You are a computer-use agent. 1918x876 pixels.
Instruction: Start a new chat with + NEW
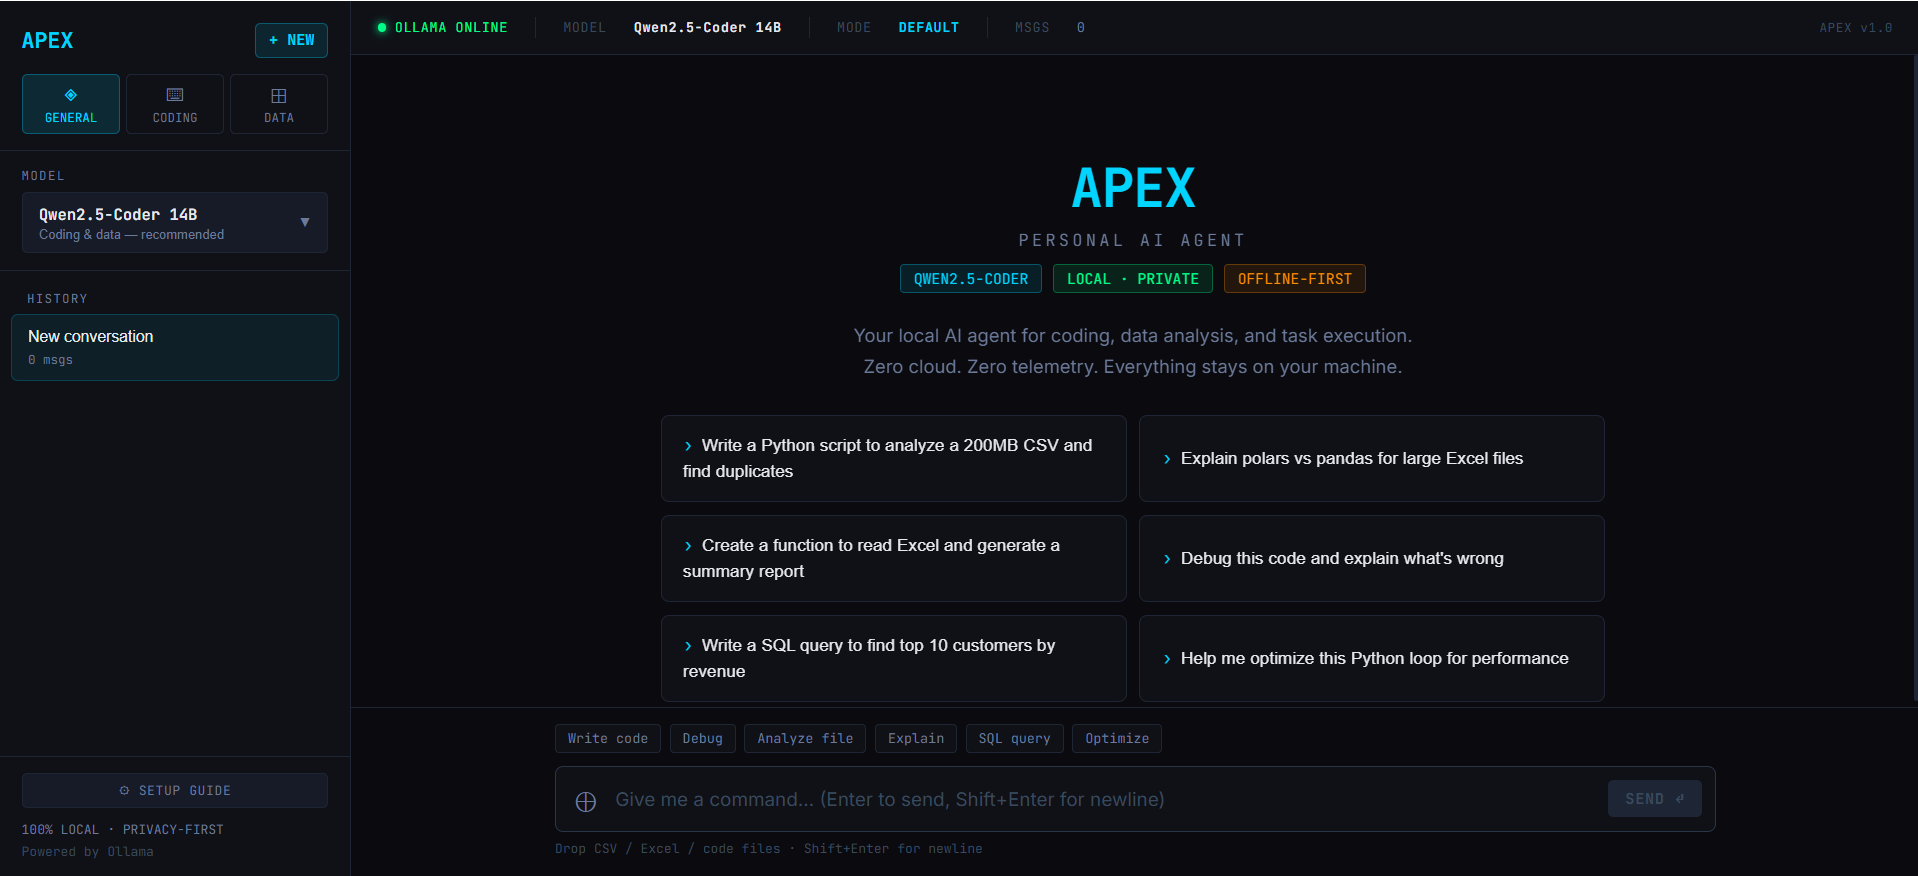(291, 40)
